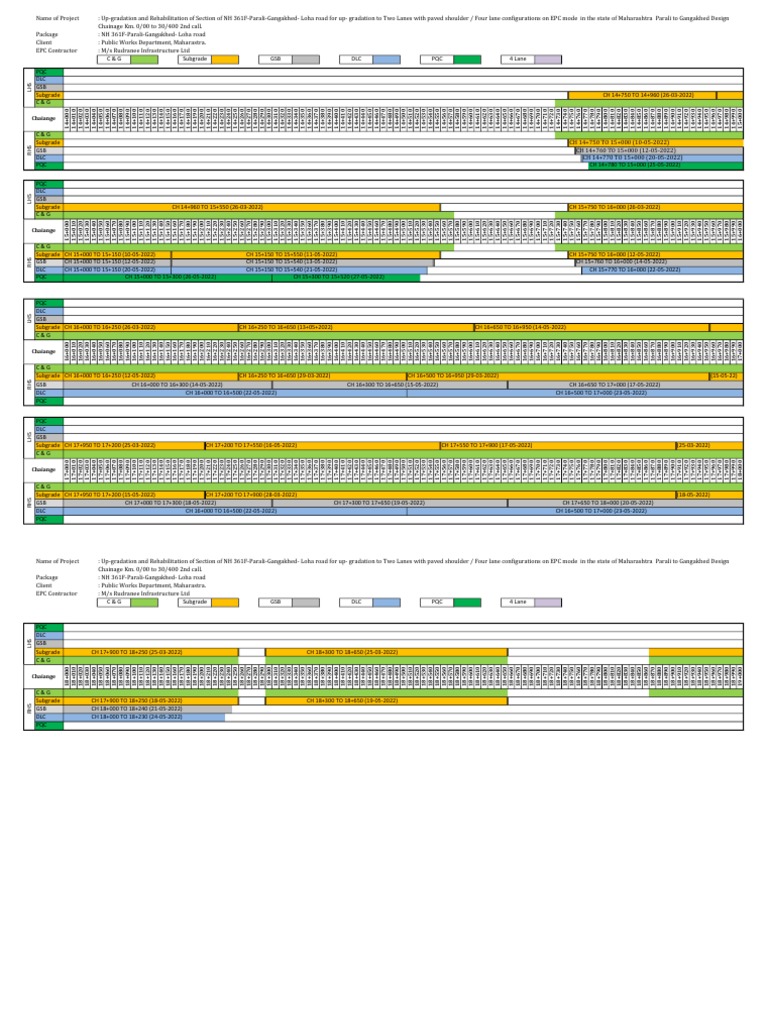Click the GSB bar CH 18+000 TO 18+240 (21-05-2022)
Image resolution: width=768 pixels, height=1024 pixels.
(x=147, y=709)
